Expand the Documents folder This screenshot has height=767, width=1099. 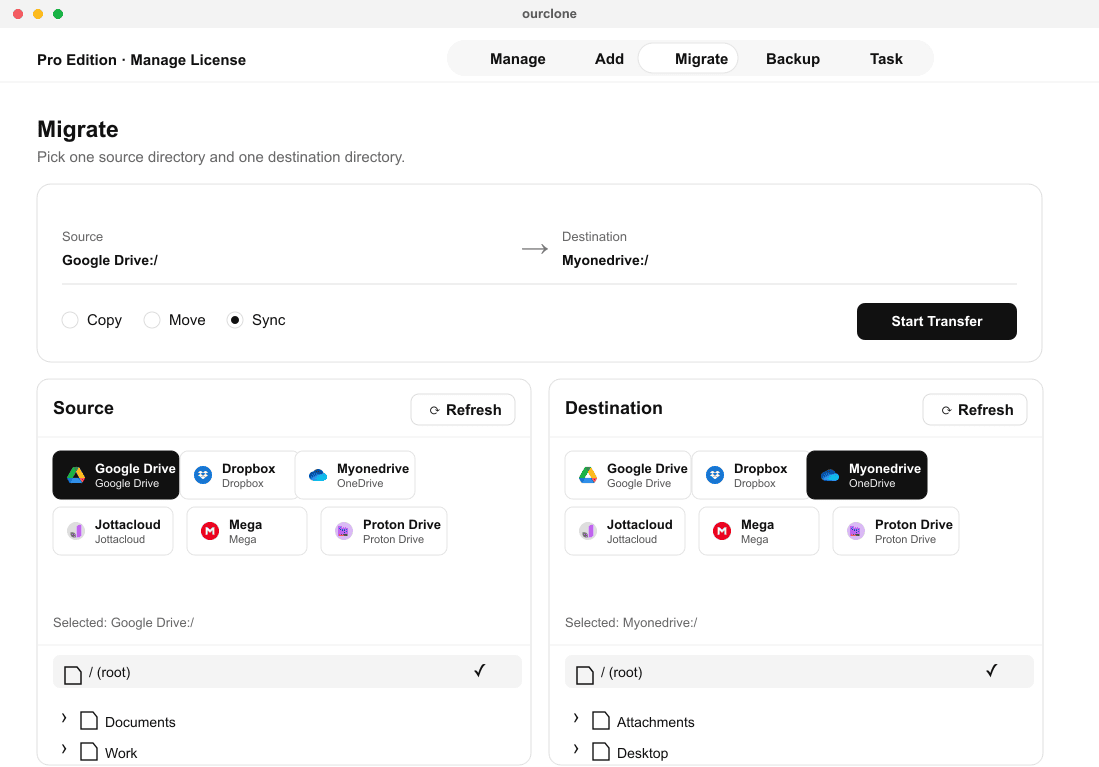coord(64,718)
